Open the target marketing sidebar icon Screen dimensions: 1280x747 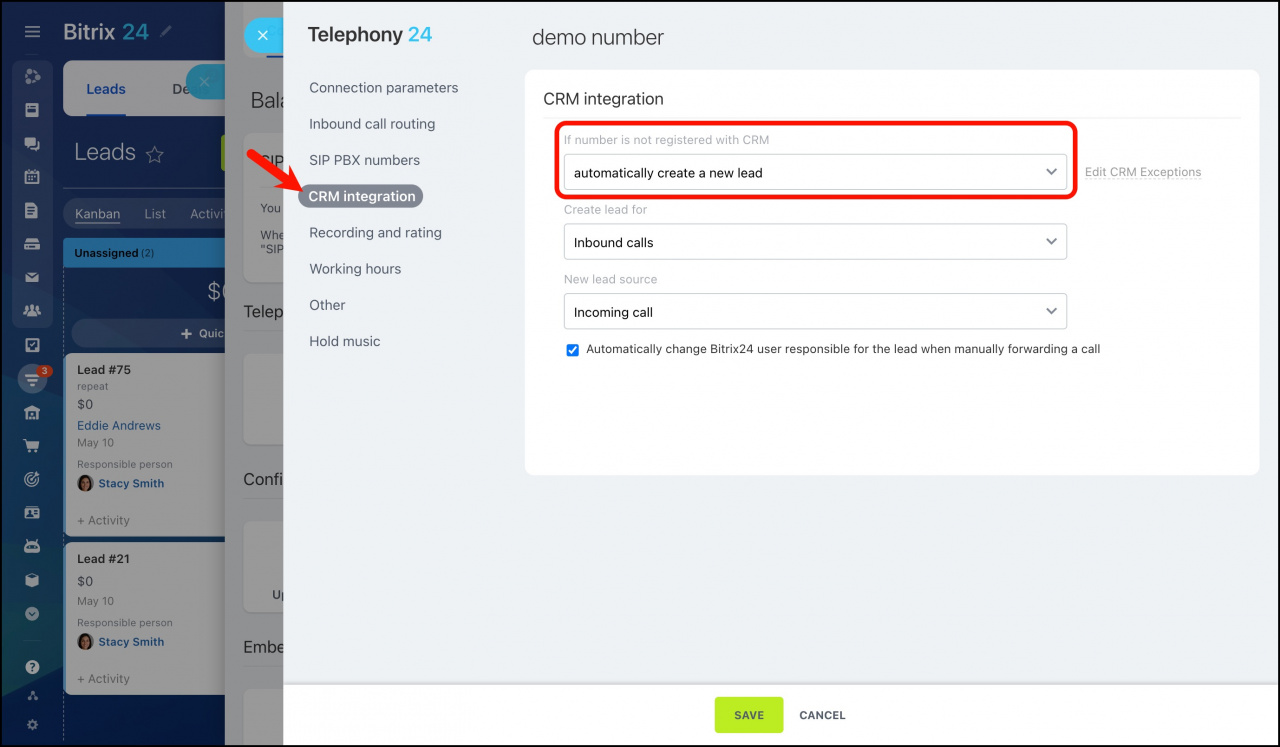tap(32, 480)
